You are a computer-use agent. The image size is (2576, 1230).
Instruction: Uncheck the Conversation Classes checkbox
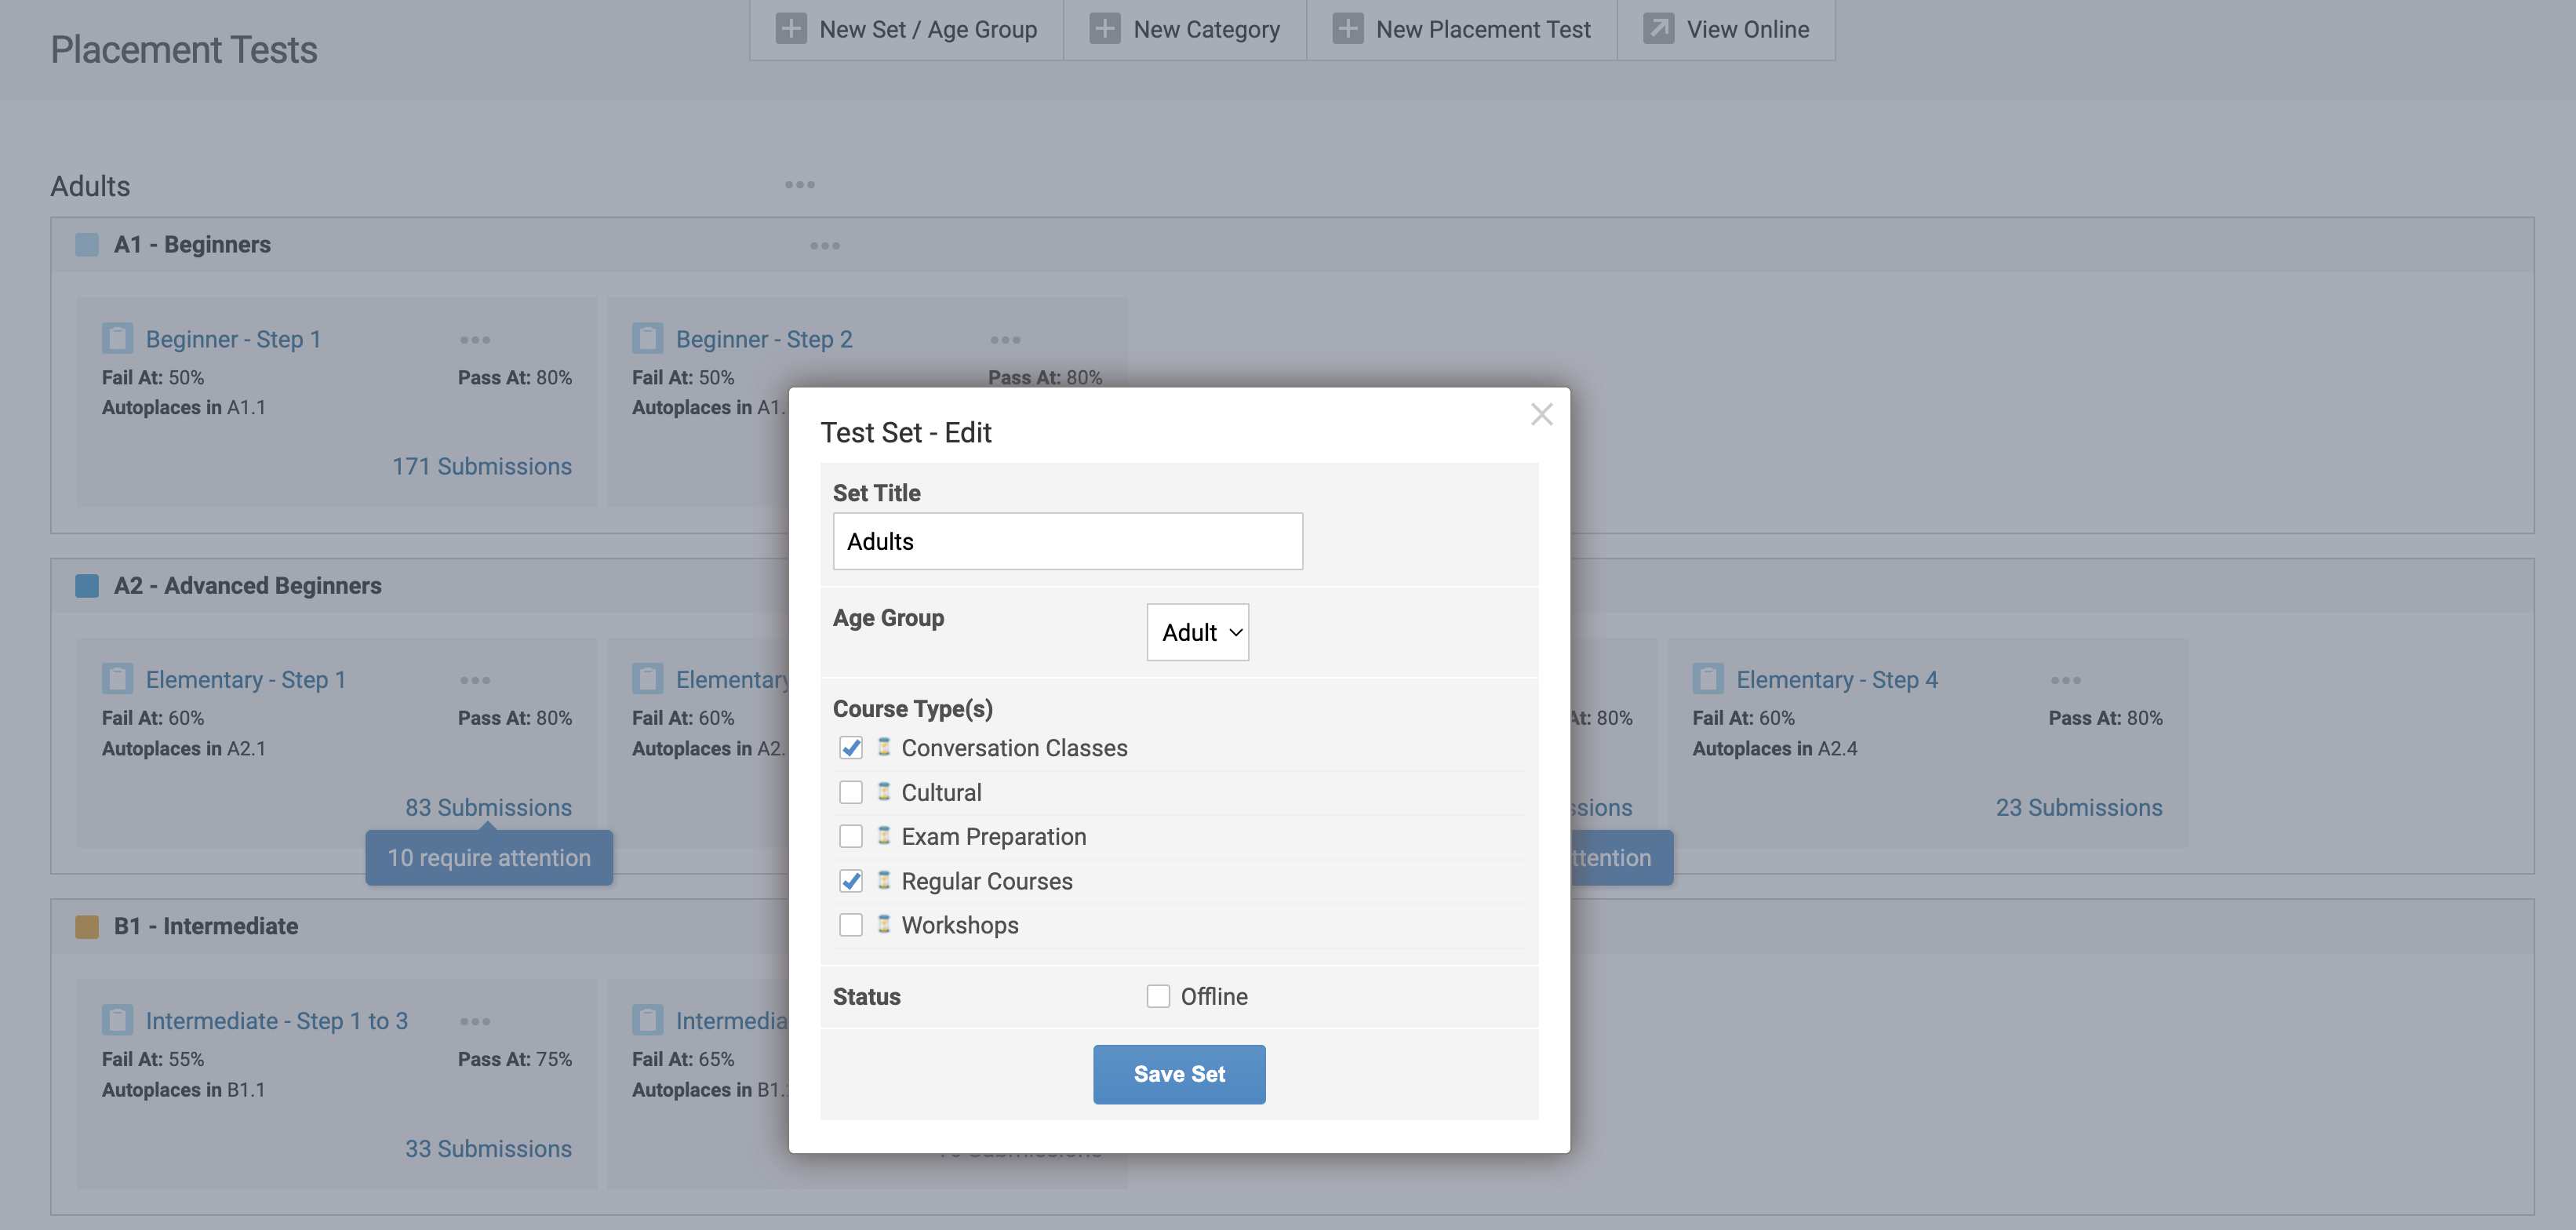pyautogui.click(x=851, y=748)
